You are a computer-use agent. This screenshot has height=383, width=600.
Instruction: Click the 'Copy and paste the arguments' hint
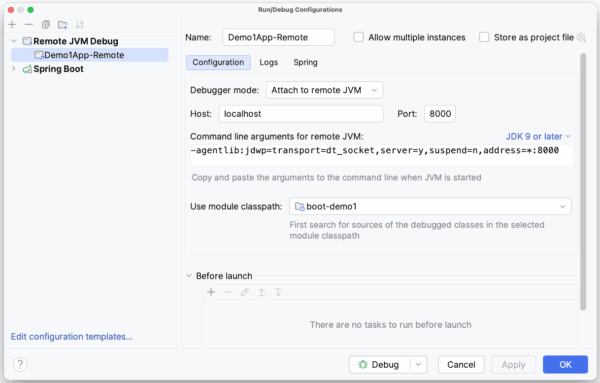click(336, 178)
